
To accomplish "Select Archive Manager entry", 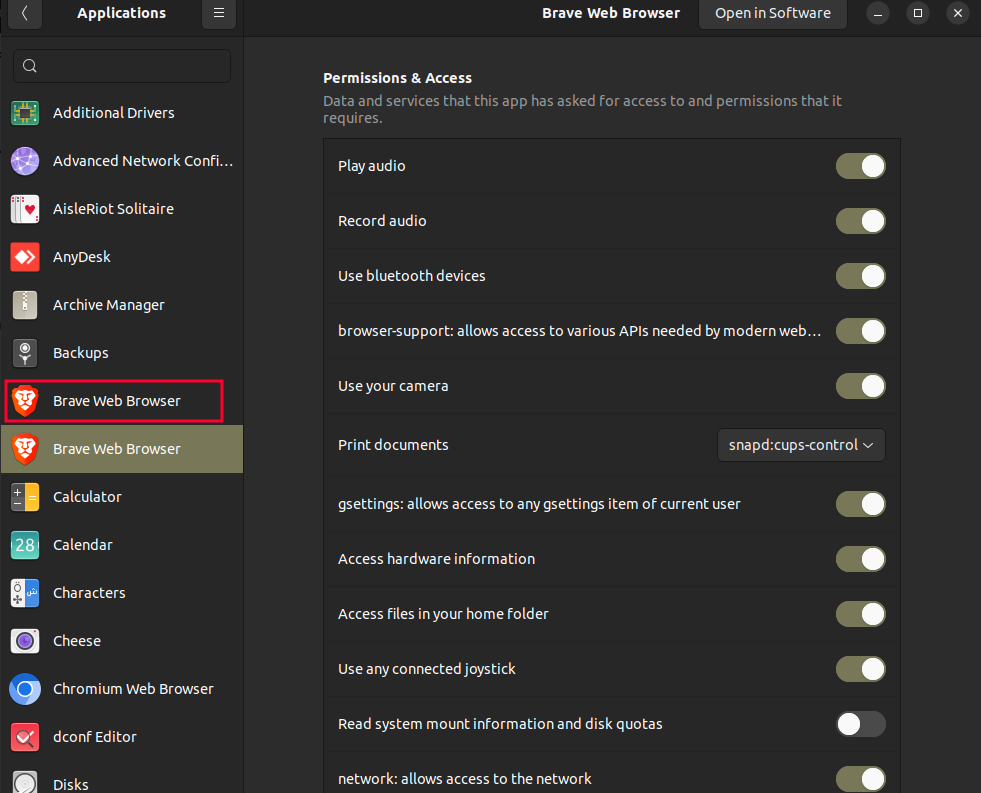I will (x=122, y=305).
